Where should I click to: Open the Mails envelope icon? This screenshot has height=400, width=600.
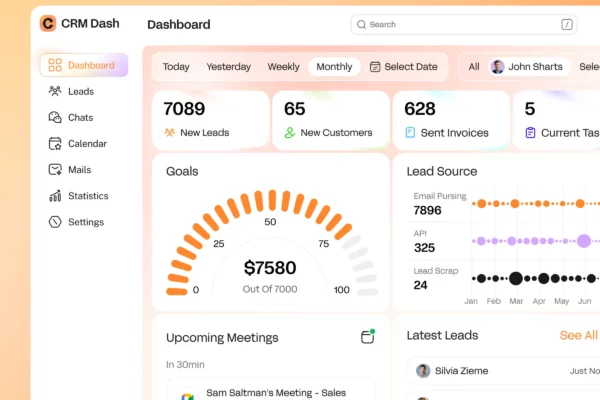55,169
